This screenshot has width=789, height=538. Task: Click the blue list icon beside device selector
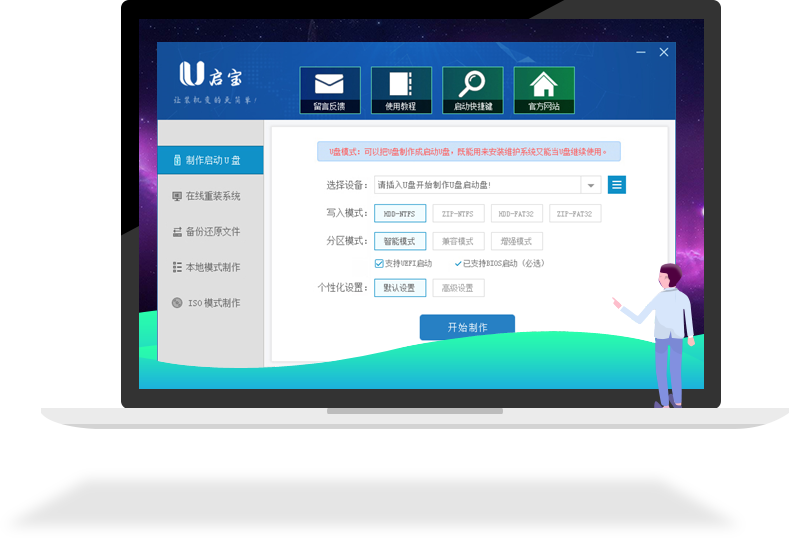click(617, 185)
